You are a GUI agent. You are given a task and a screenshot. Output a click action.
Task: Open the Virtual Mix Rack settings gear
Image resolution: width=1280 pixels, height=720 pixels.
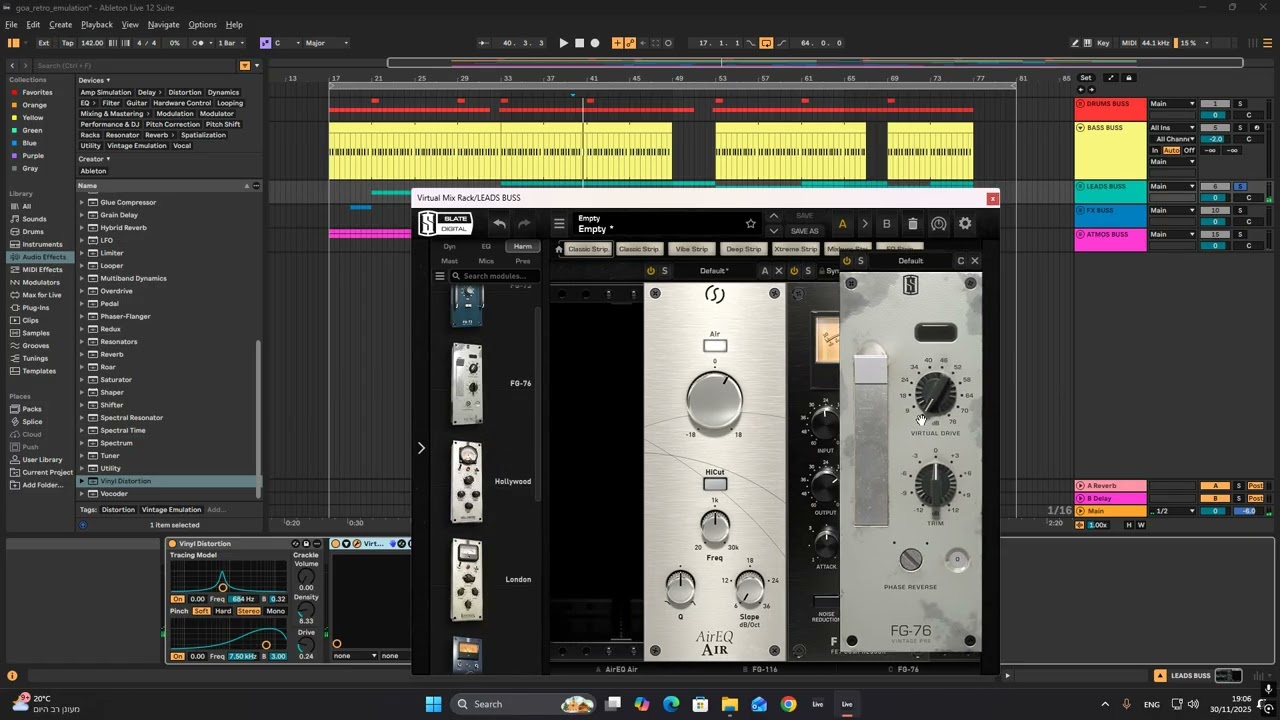click(x=965, y=224)
